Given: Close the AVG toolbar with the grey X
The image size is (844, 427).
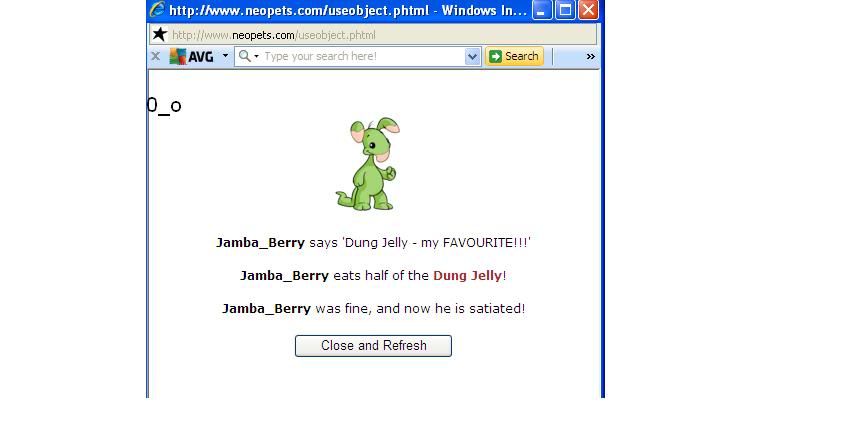Looking at the screenshot, I should coord(156,56).
